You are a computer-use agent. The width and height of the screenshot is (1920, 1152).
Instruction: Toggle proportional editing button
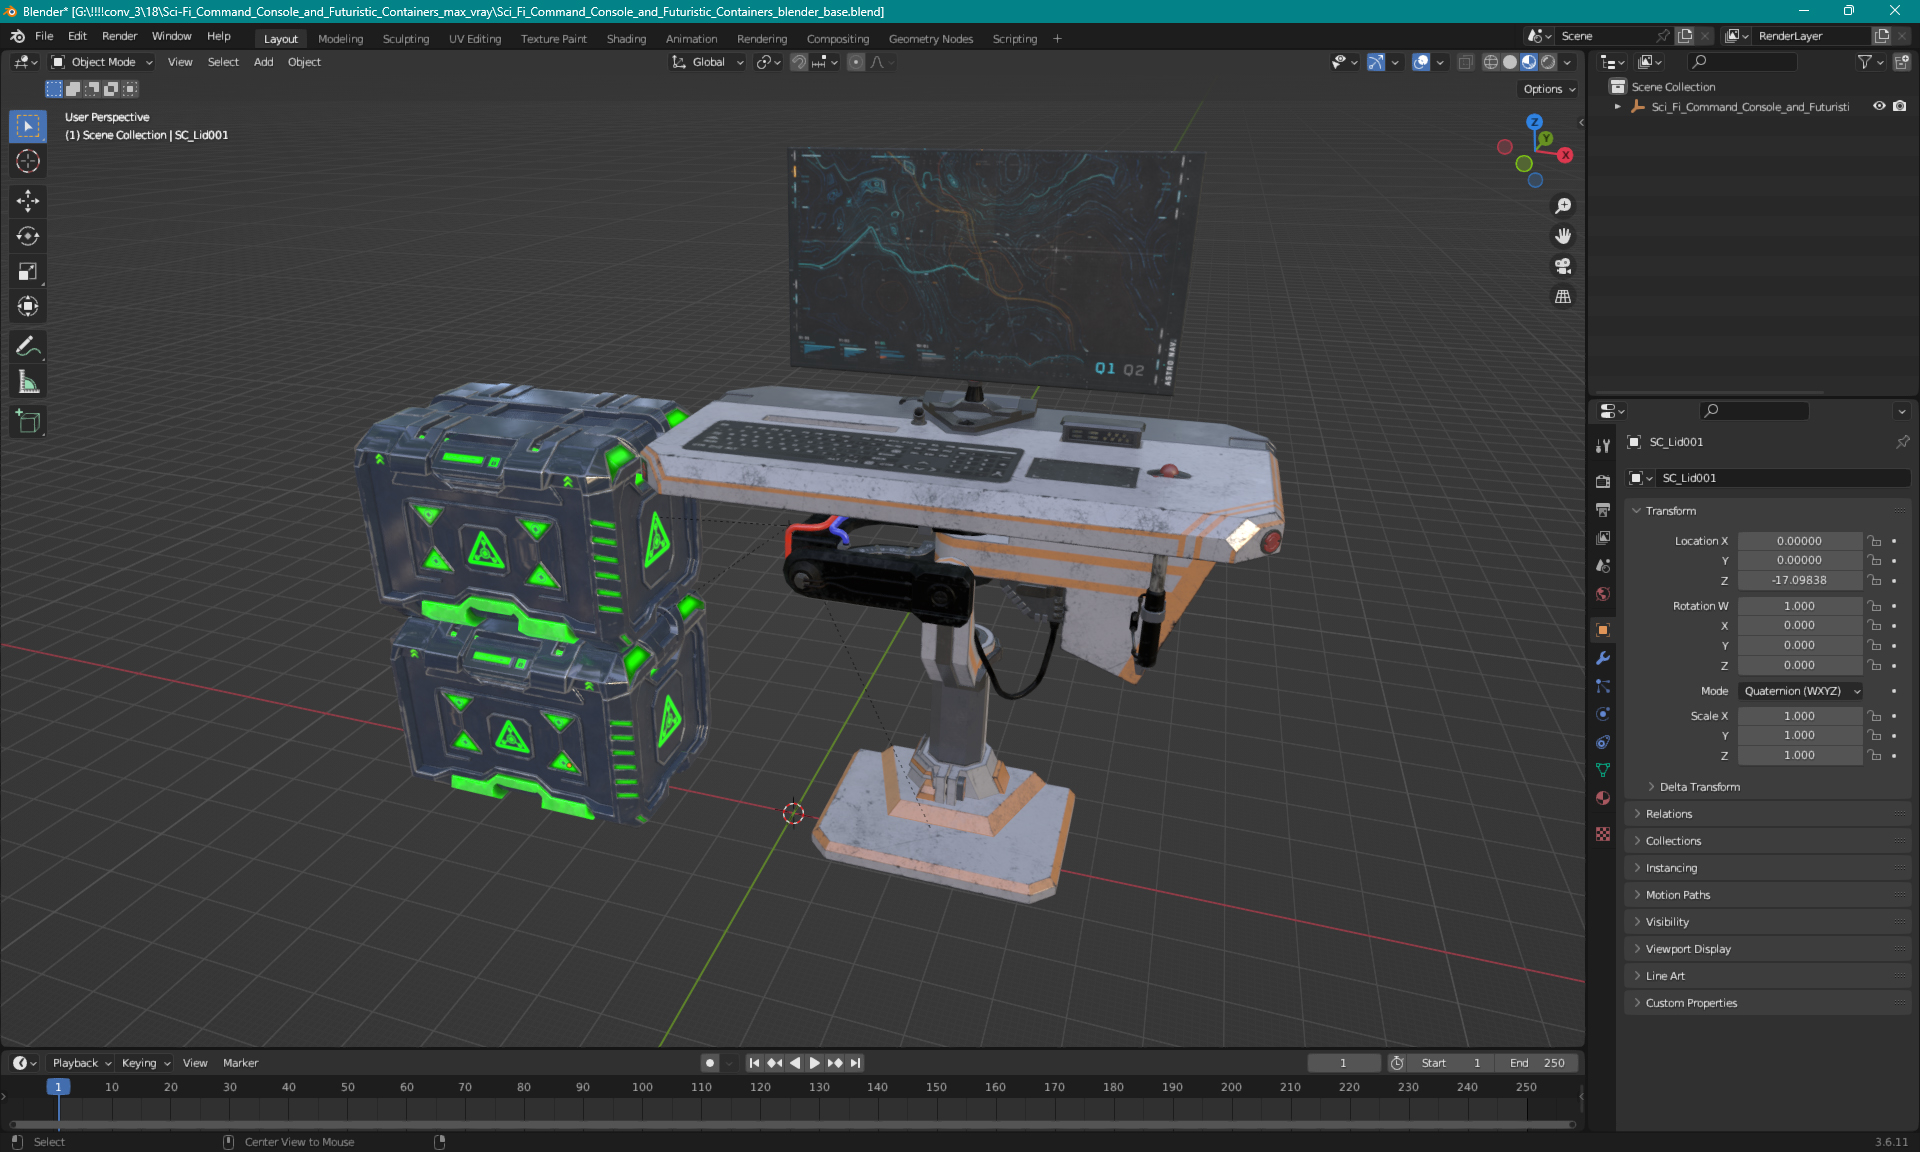[856, 62]
